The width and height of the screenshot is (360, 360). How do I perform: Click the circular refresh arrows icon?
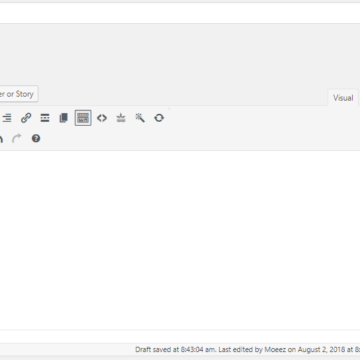click(x=159, y=118)
